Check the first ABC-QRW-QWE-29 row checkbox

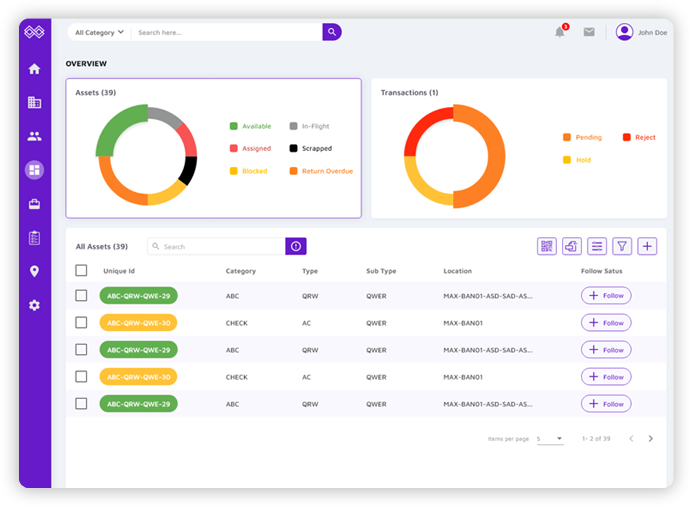(81, 295)
